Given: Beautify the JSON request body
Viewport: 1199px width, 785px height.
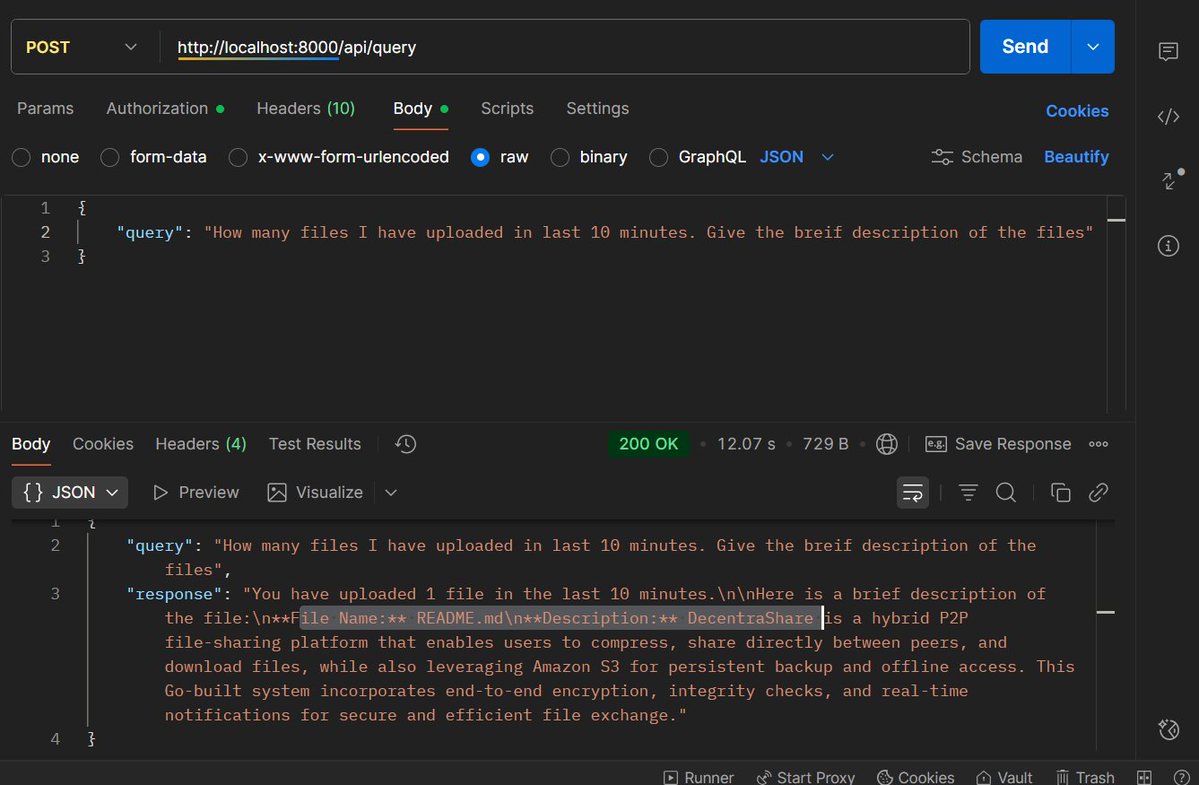Looking at the screenshot, I should 1076,157.
